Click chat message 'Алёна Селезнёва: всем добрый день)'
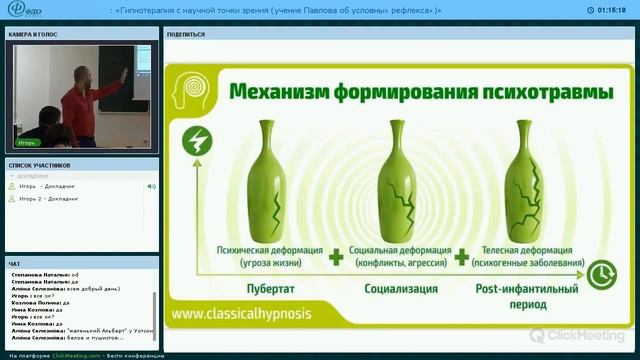Screen dimensions: 640x360 pyautogui.click(x=66, y=289)
